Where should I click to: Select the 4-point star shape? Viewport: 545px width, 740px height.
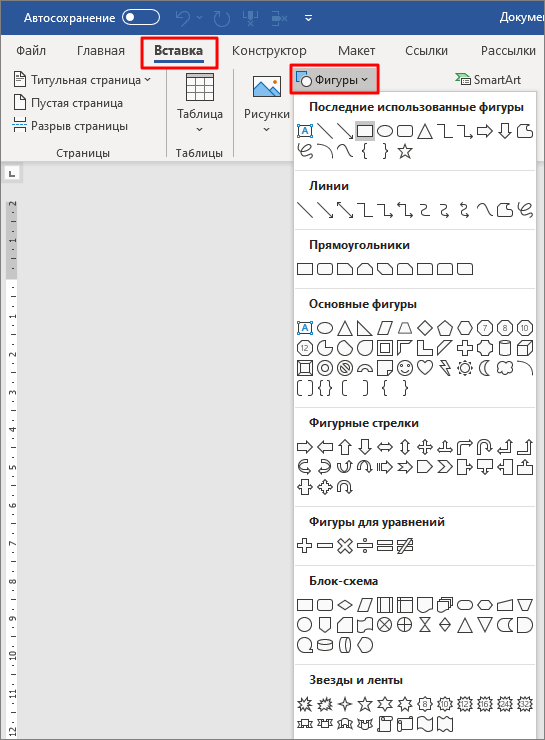[345, 704]
